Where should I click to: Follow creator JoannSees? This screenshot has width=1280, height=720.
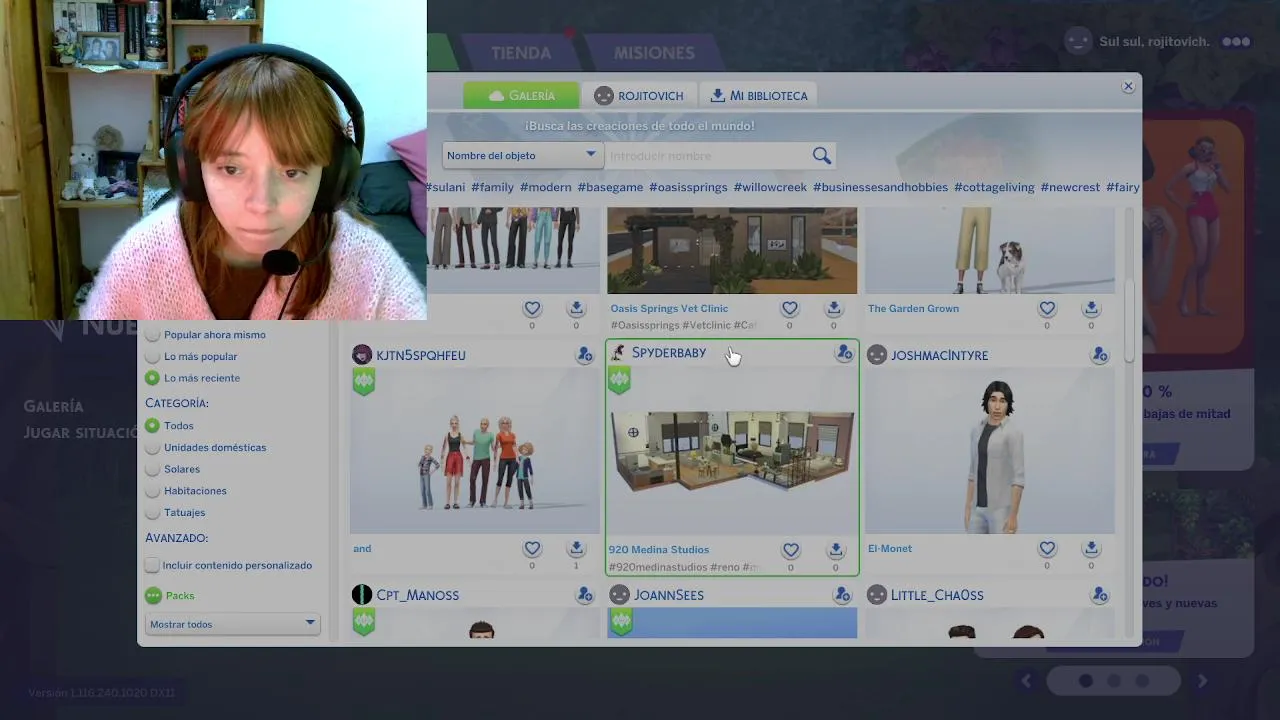843,595
